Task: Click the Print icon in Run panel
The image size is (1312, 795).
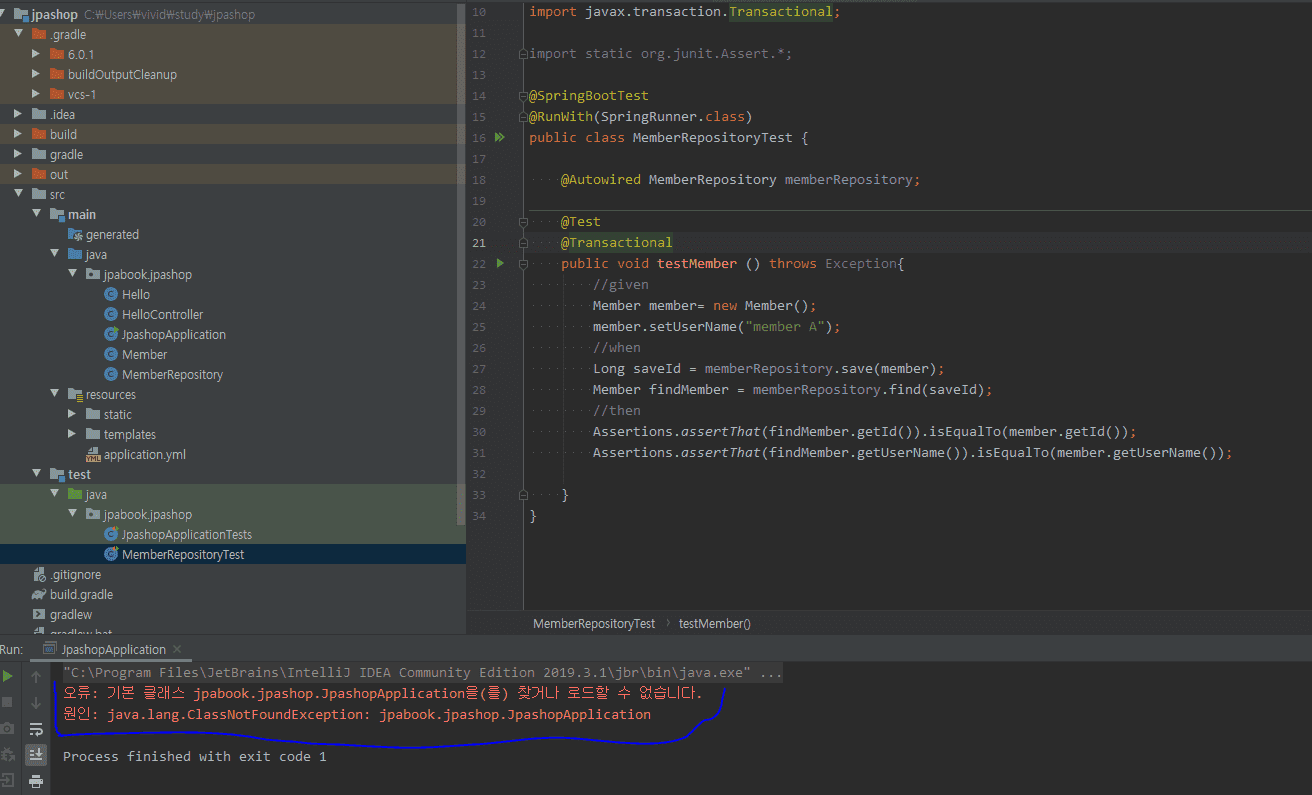Action: (x=36, y=781)
